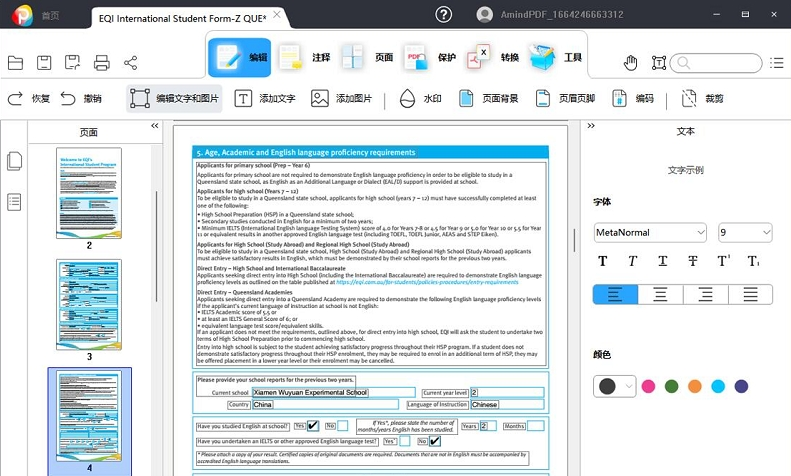Toggle No checkbox for studied English
791x476 pixels.
click(343, 426)
